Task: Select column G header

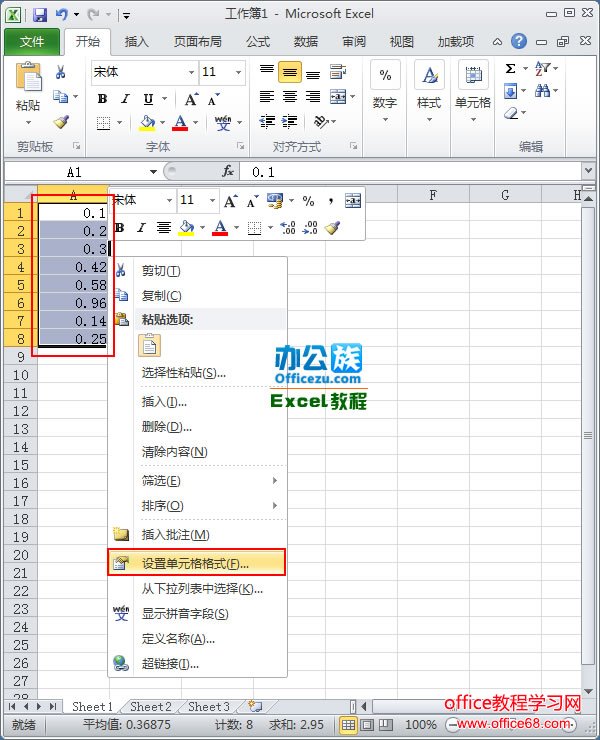Action: click(505, 195)
